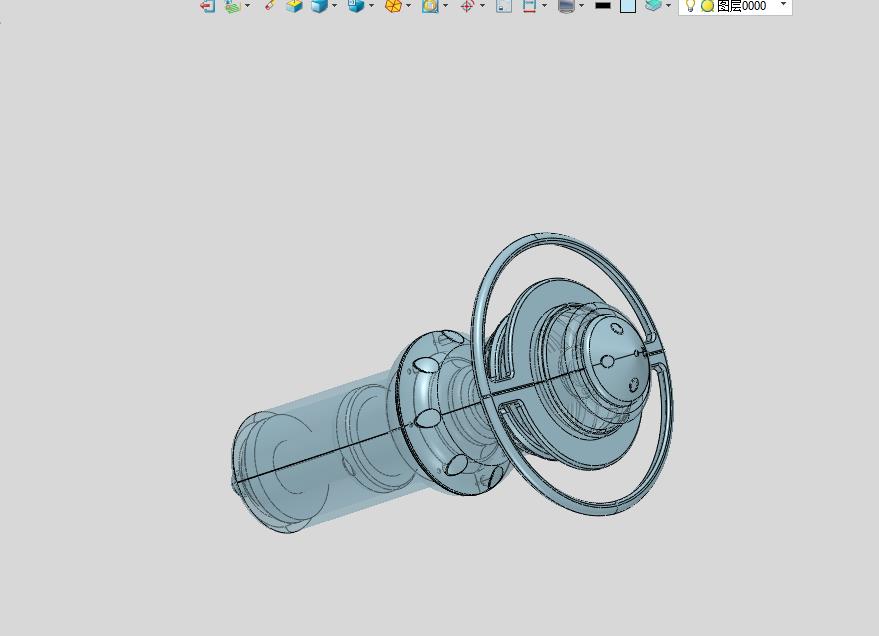This screenshot has height=636, width=879.
Task: Click the red section dimension icon
Action: [529, 6]
